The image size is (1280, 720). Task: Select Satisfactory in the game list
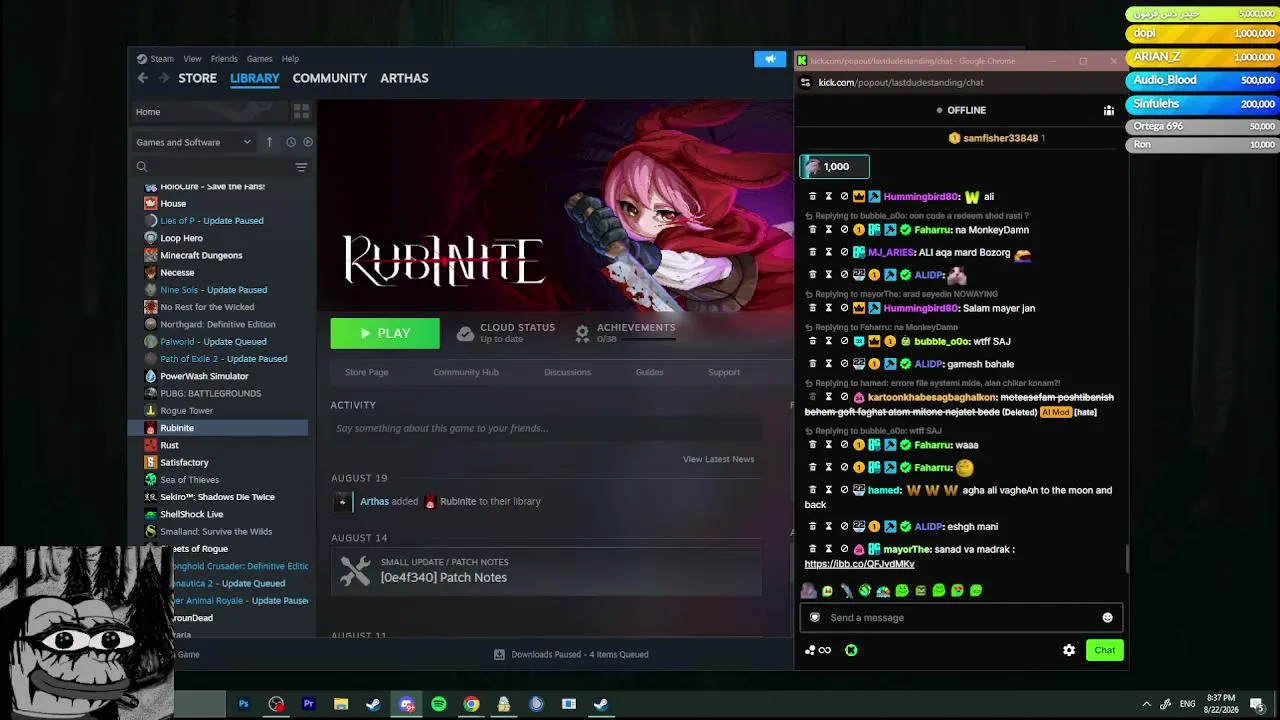point(184,462)
